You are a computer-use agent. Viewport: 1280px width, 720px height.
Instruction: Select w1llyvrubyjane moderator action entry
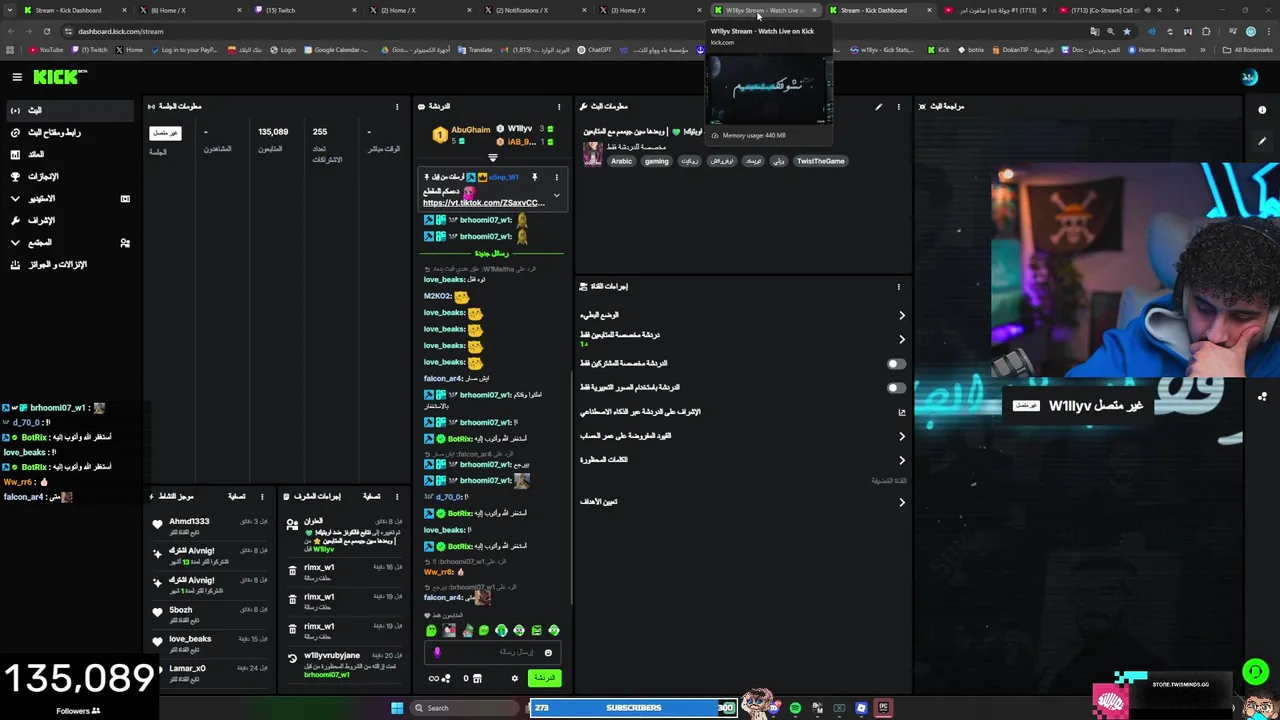(x=345, y=664)
